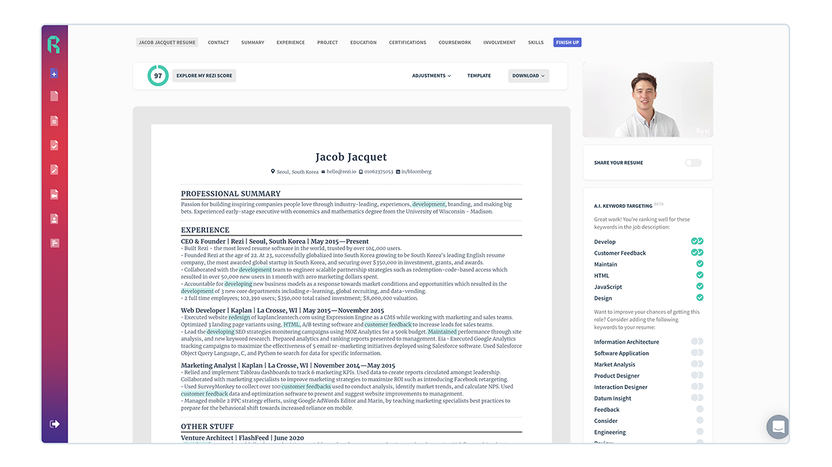
Task: Open the Experience tab
Action: coord(290,42)
